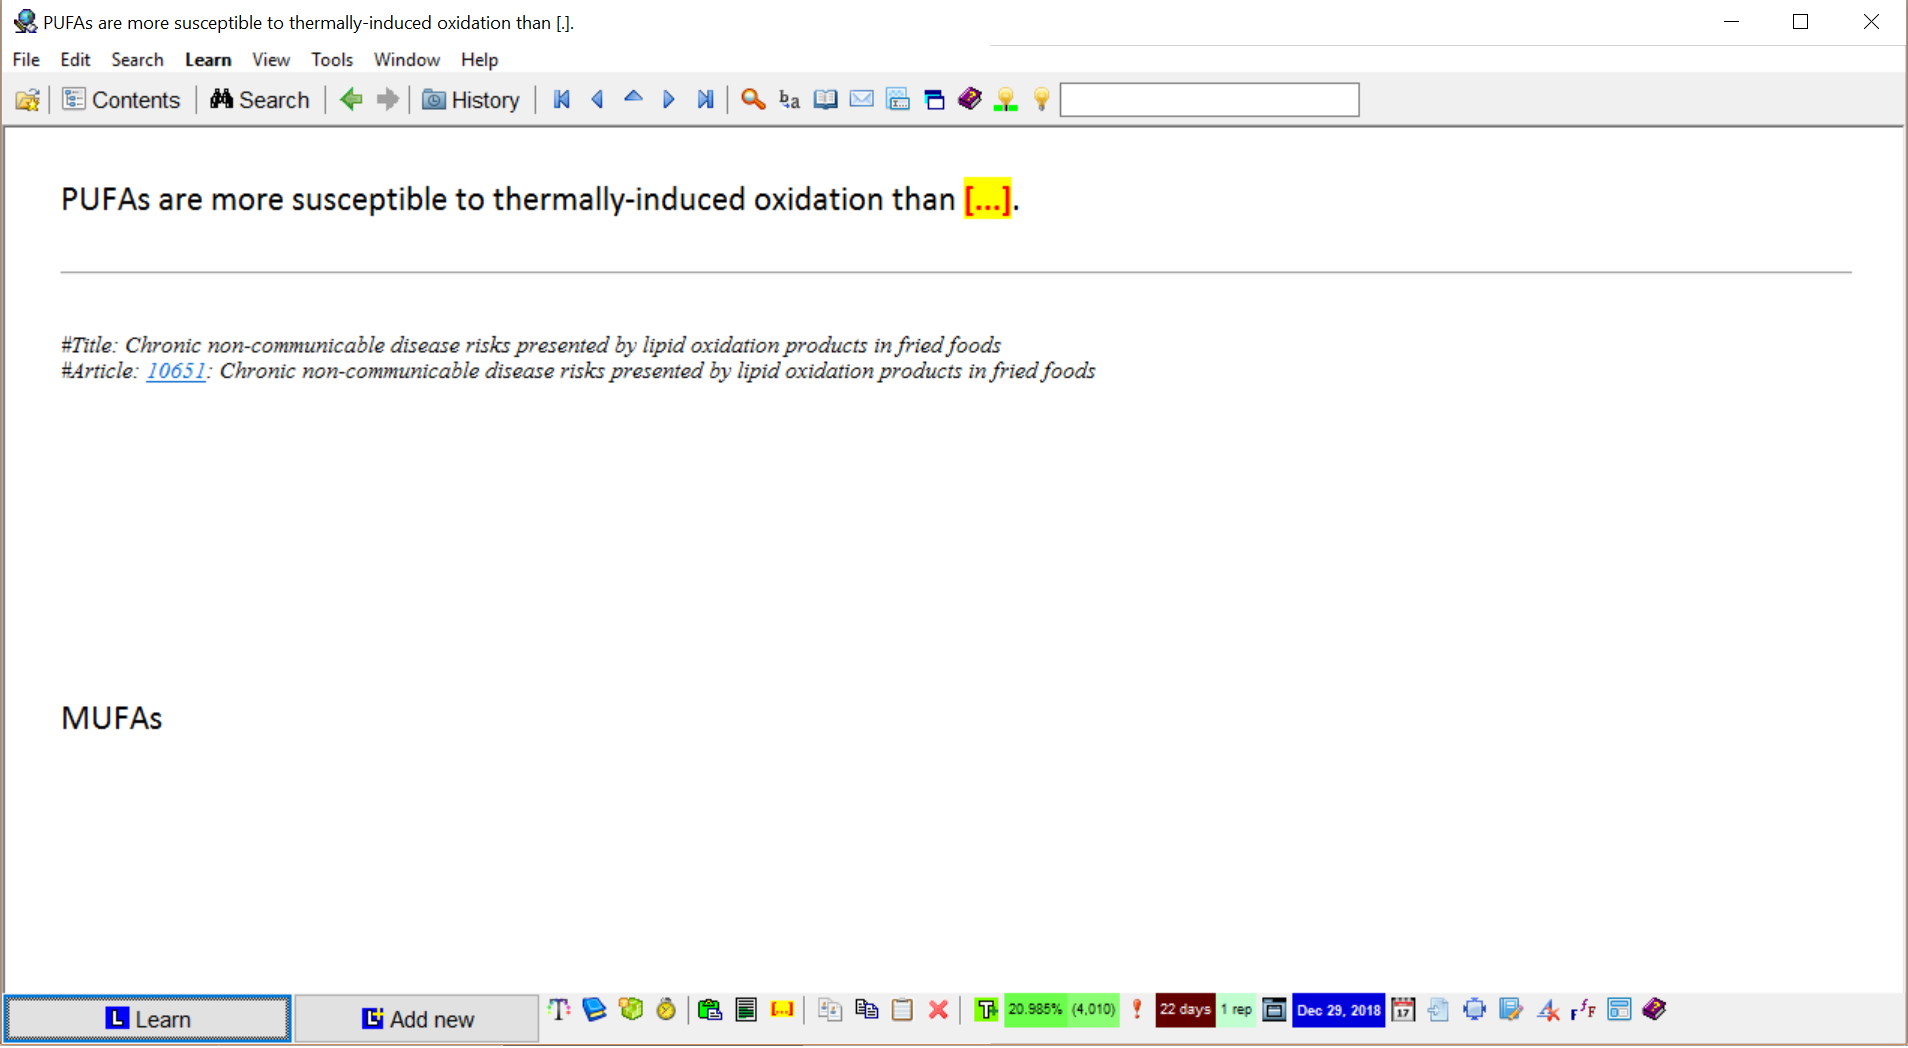
Task: Click the window layout icon in top toolbar
Action: coord(935,100)
